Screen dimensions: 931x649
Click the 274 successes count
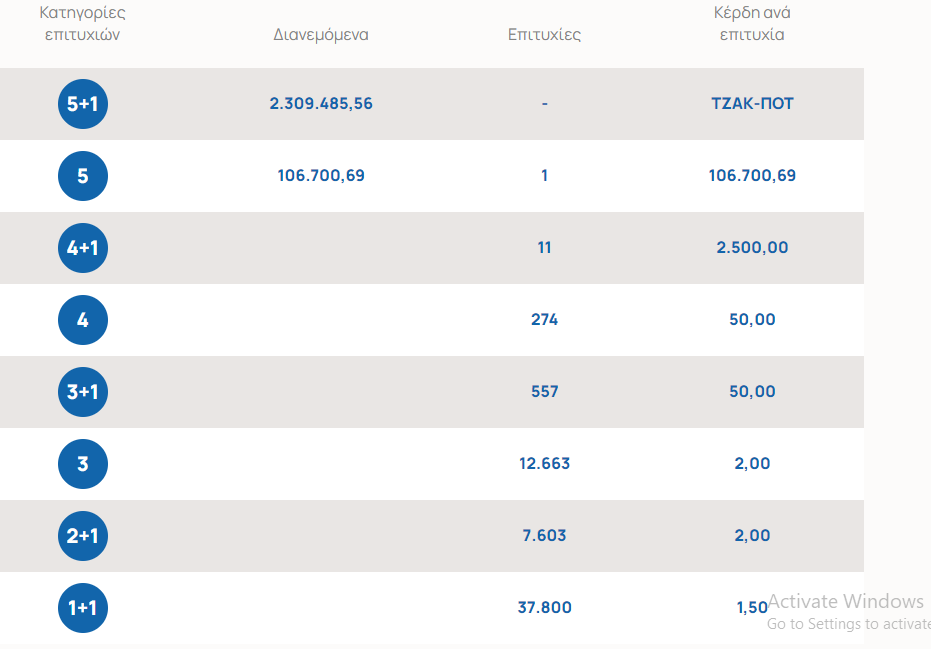[544, 320]
